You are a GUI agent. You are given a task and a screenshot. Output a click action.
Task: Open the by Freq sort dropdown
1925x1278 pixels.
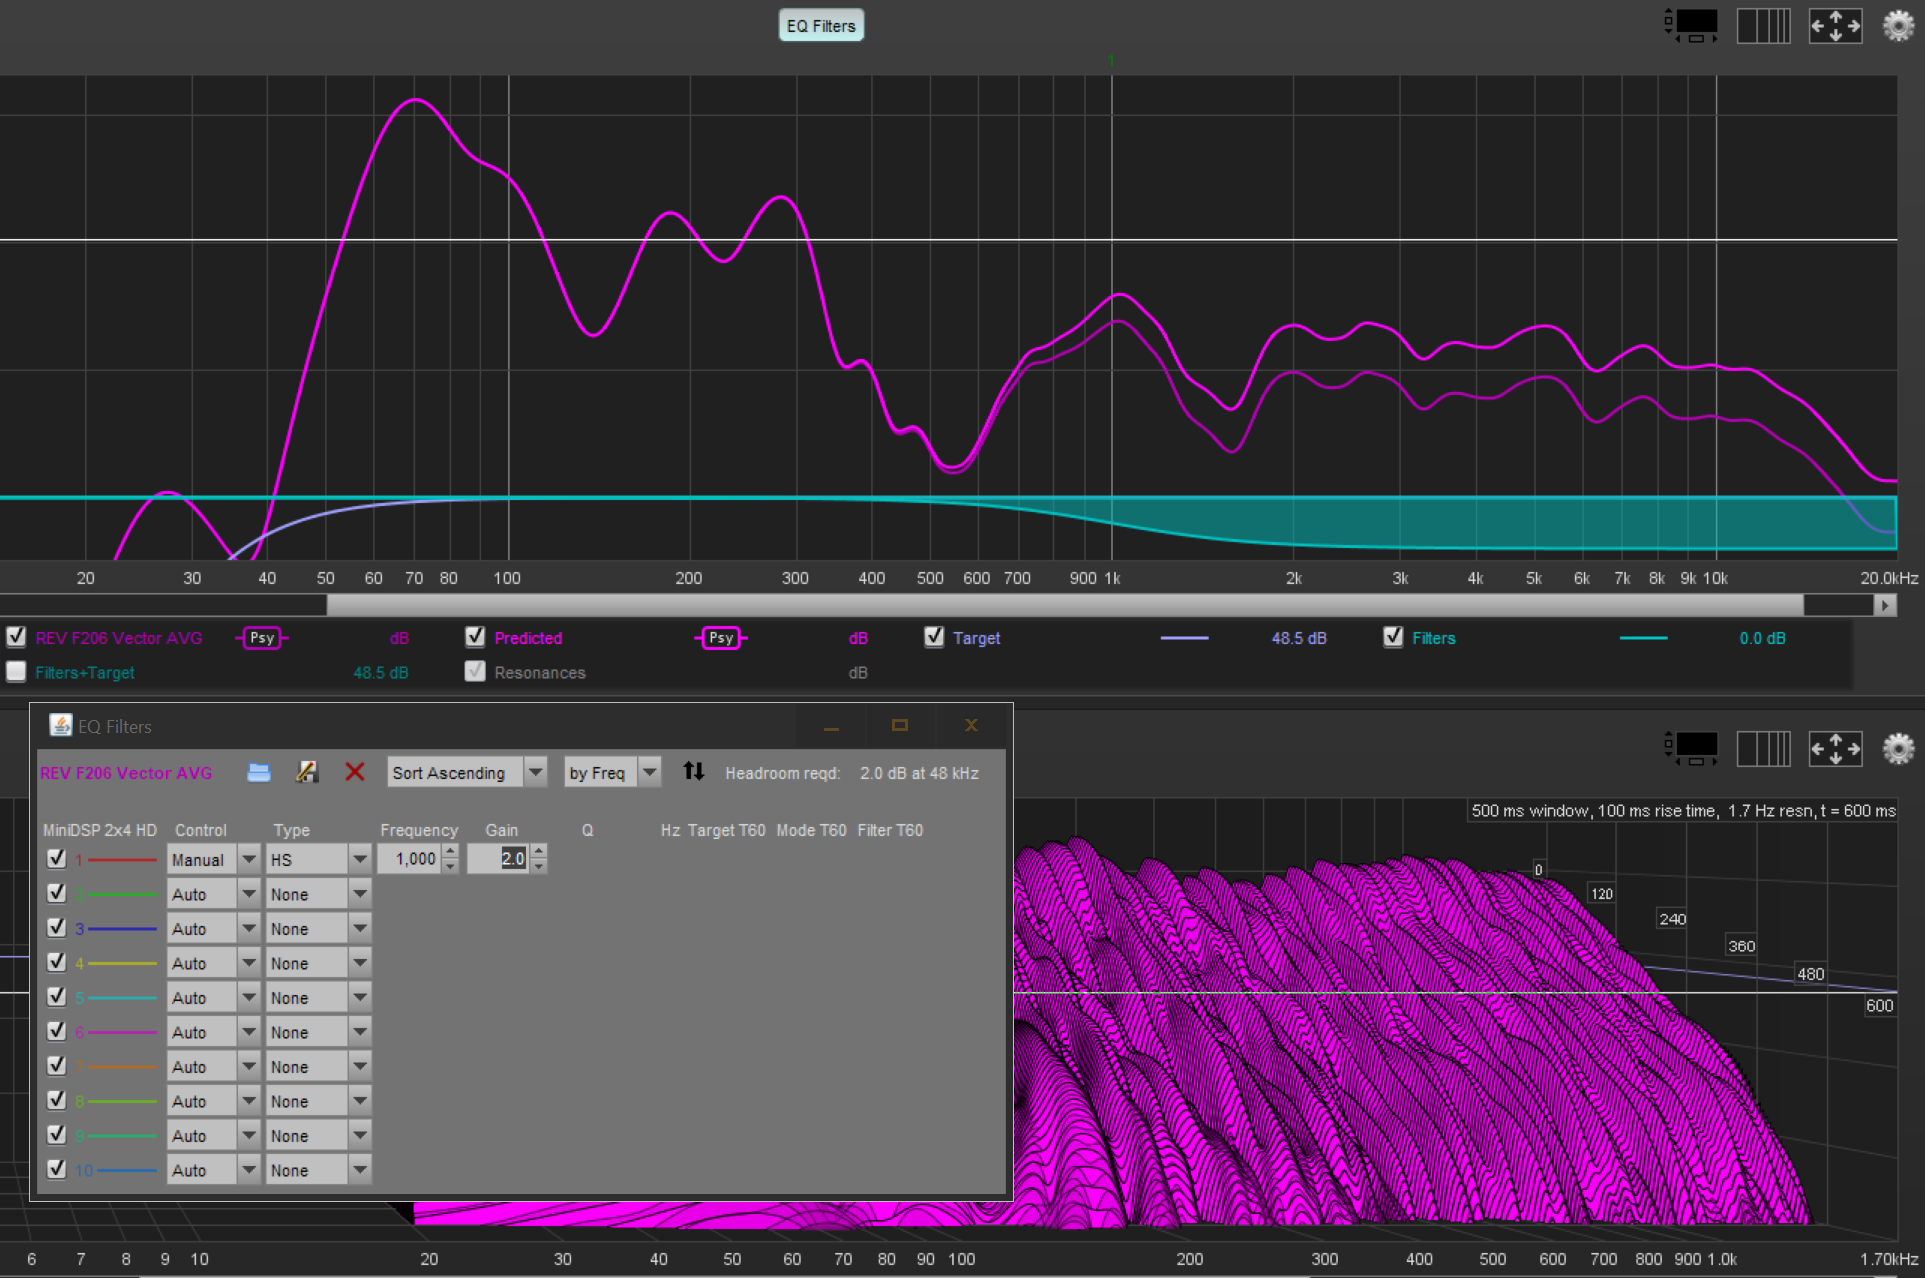[x=612, y=772]
